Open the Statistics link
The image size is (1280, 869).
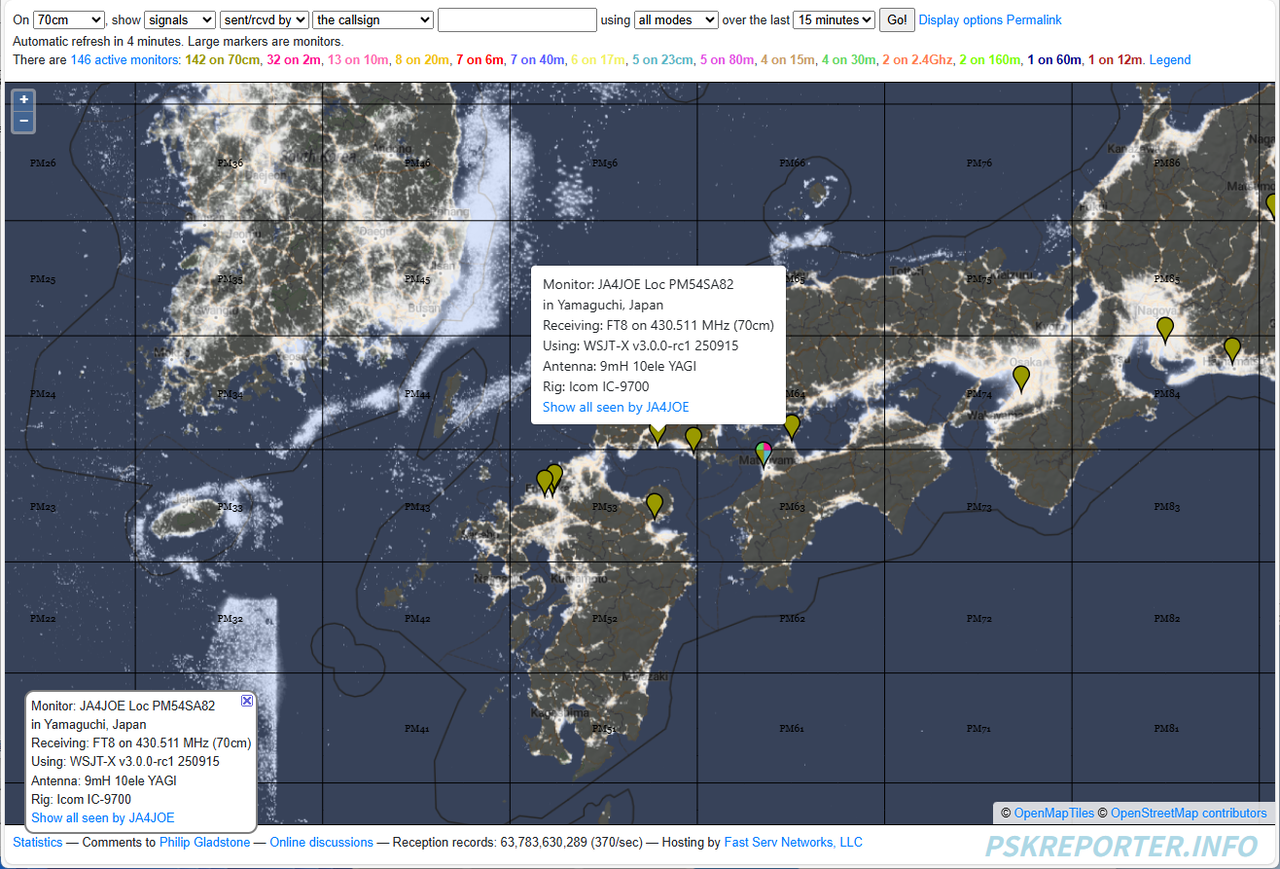click(38, 843)
